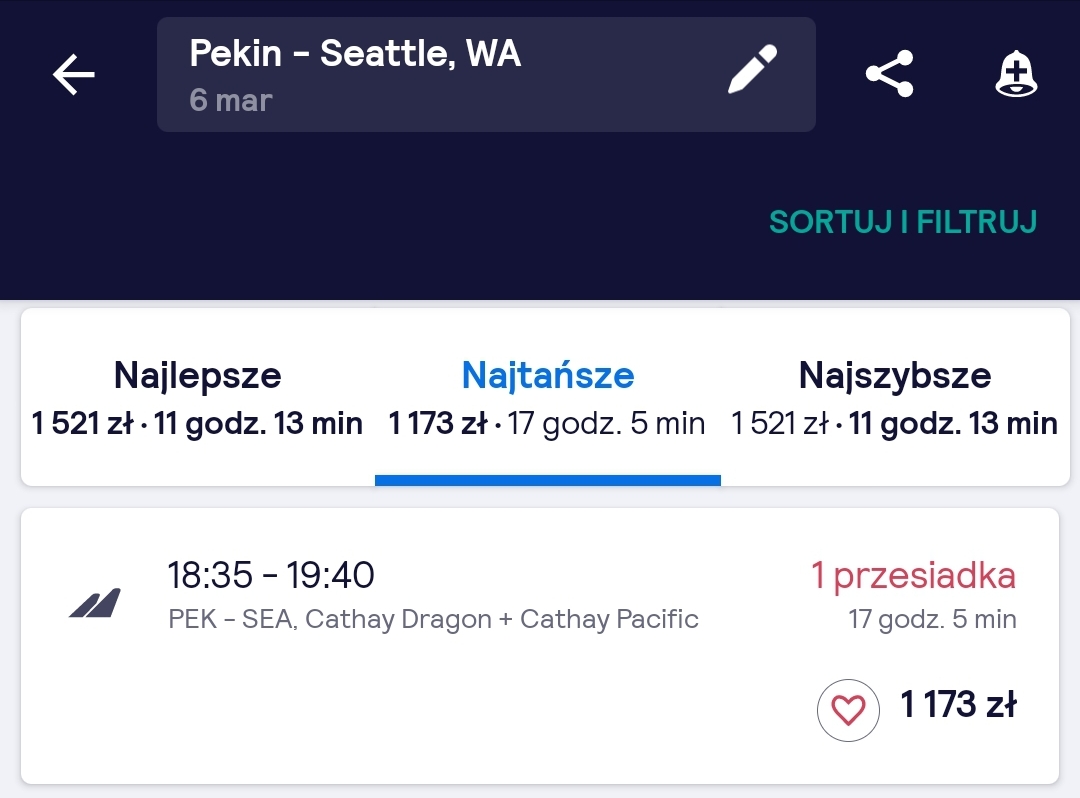This screenshot has height=798, width=1080.
Task: Create a price alert with bell icon
Action: (1016, 74)
